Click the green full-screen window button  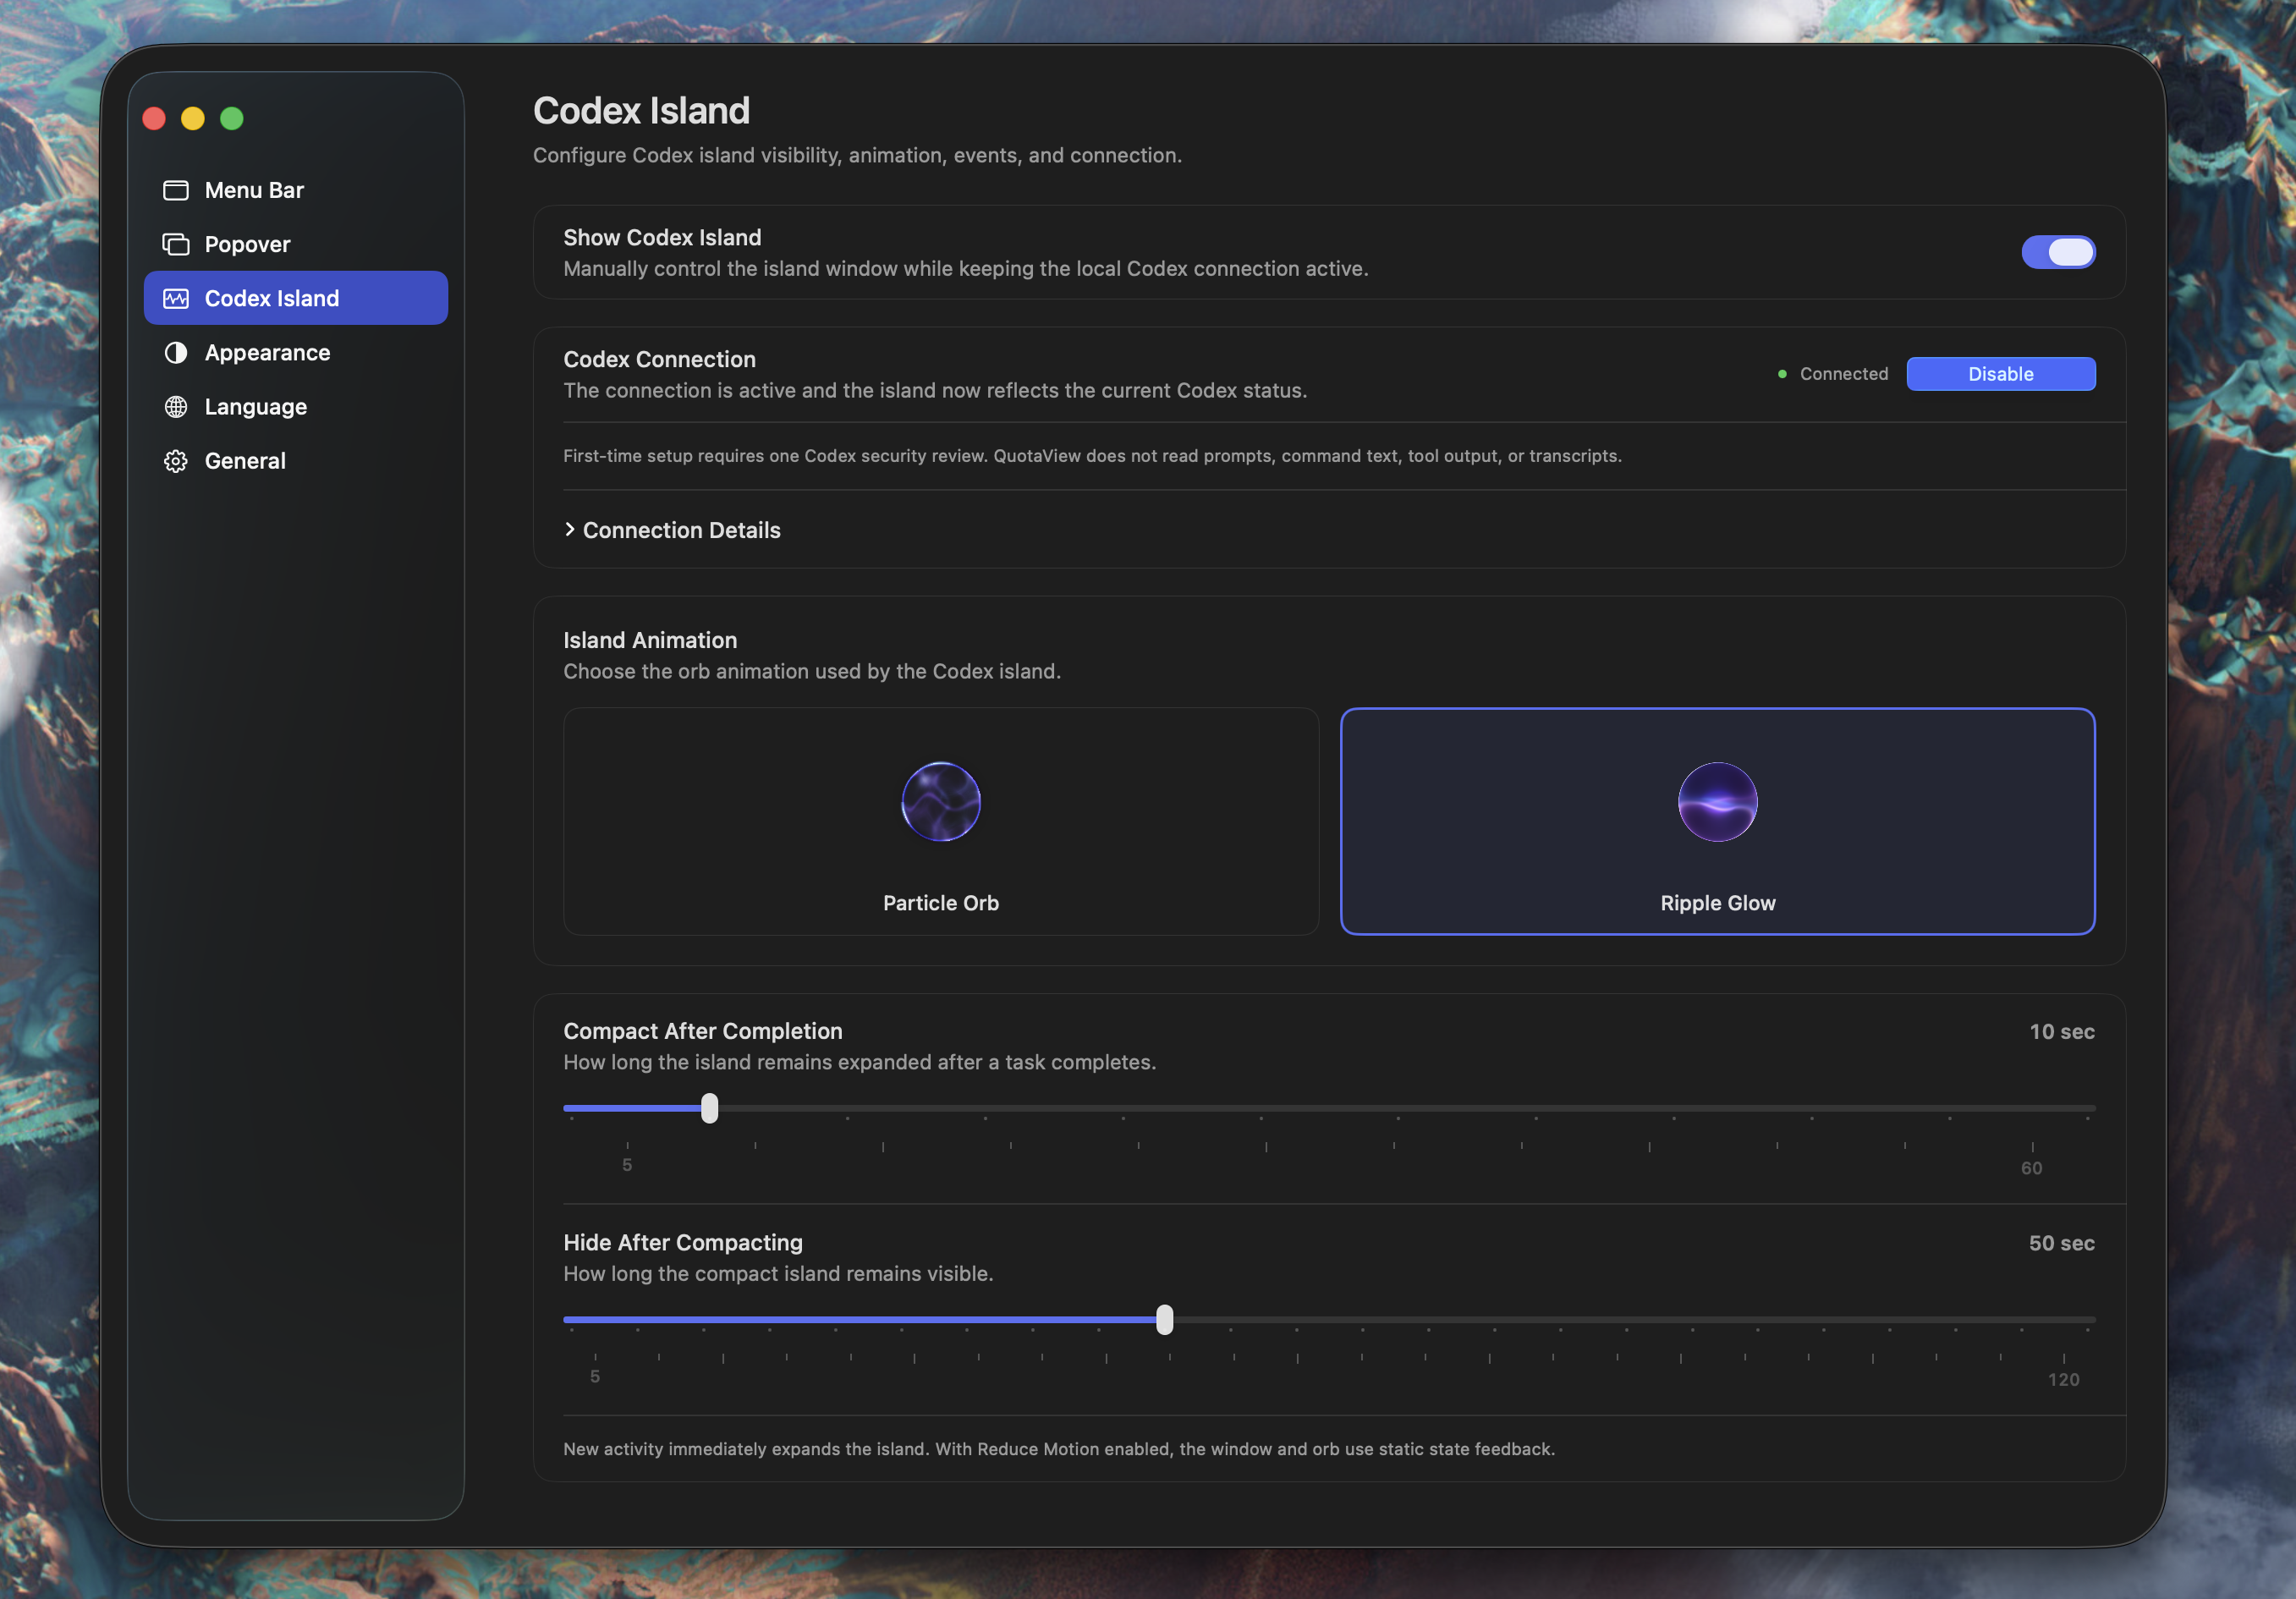click(x=232, y=118)
